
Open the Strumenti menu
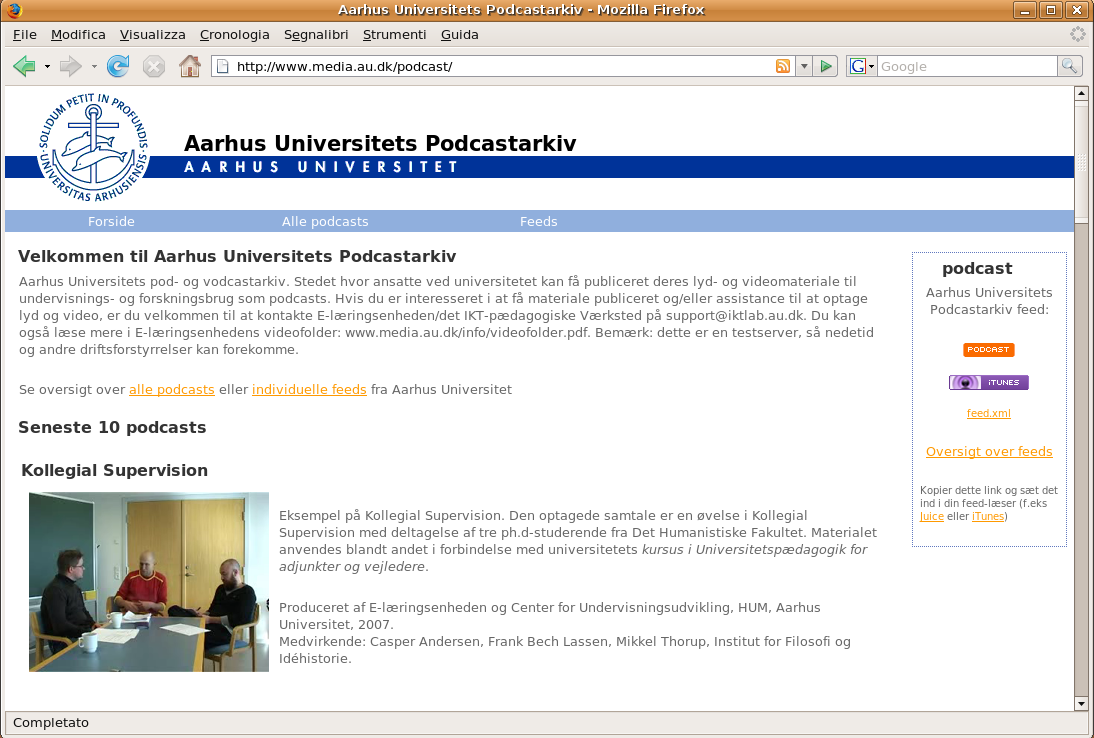tap(394, 34)
